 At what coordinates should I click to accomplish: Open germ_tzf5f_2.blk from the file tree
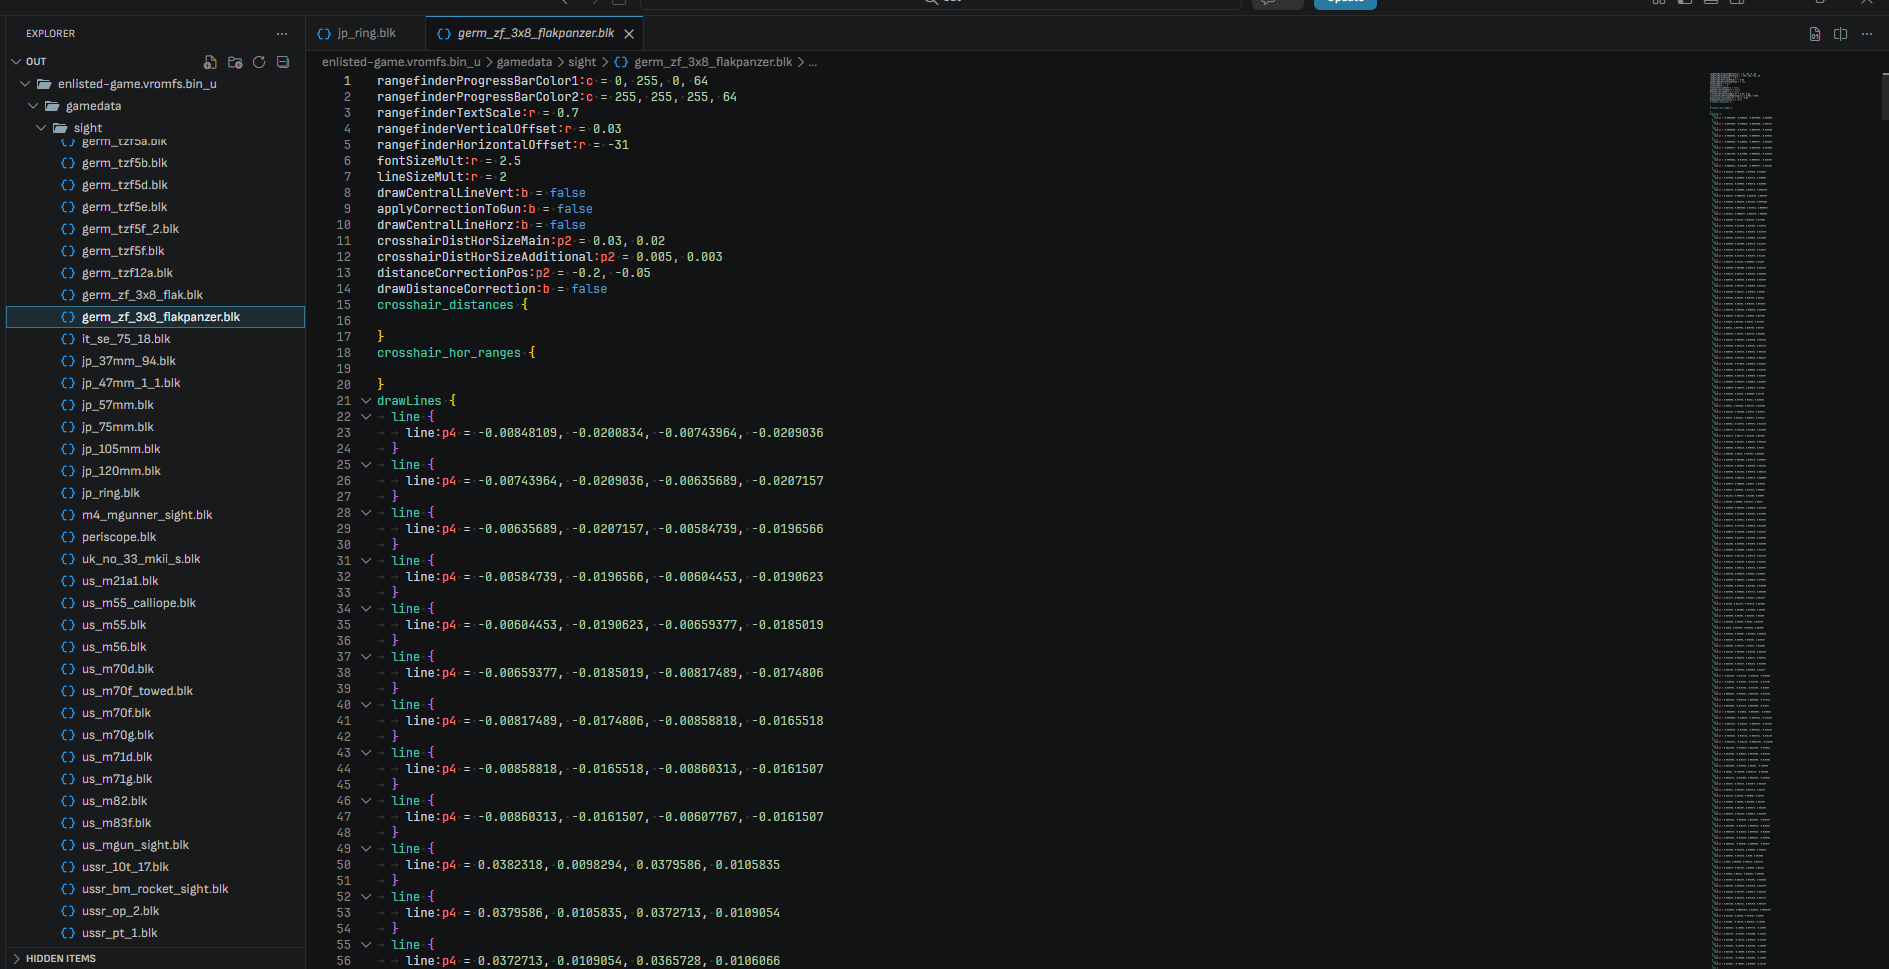coord(155,229)
